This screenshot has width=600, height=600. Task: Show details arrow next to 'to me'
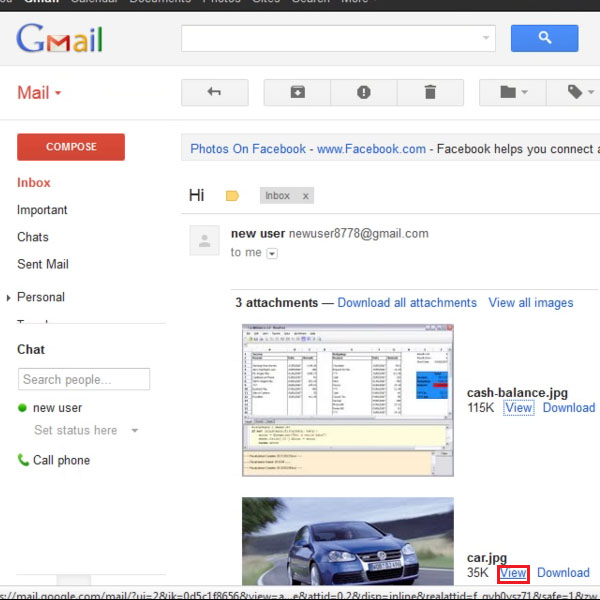coord(272,253)
